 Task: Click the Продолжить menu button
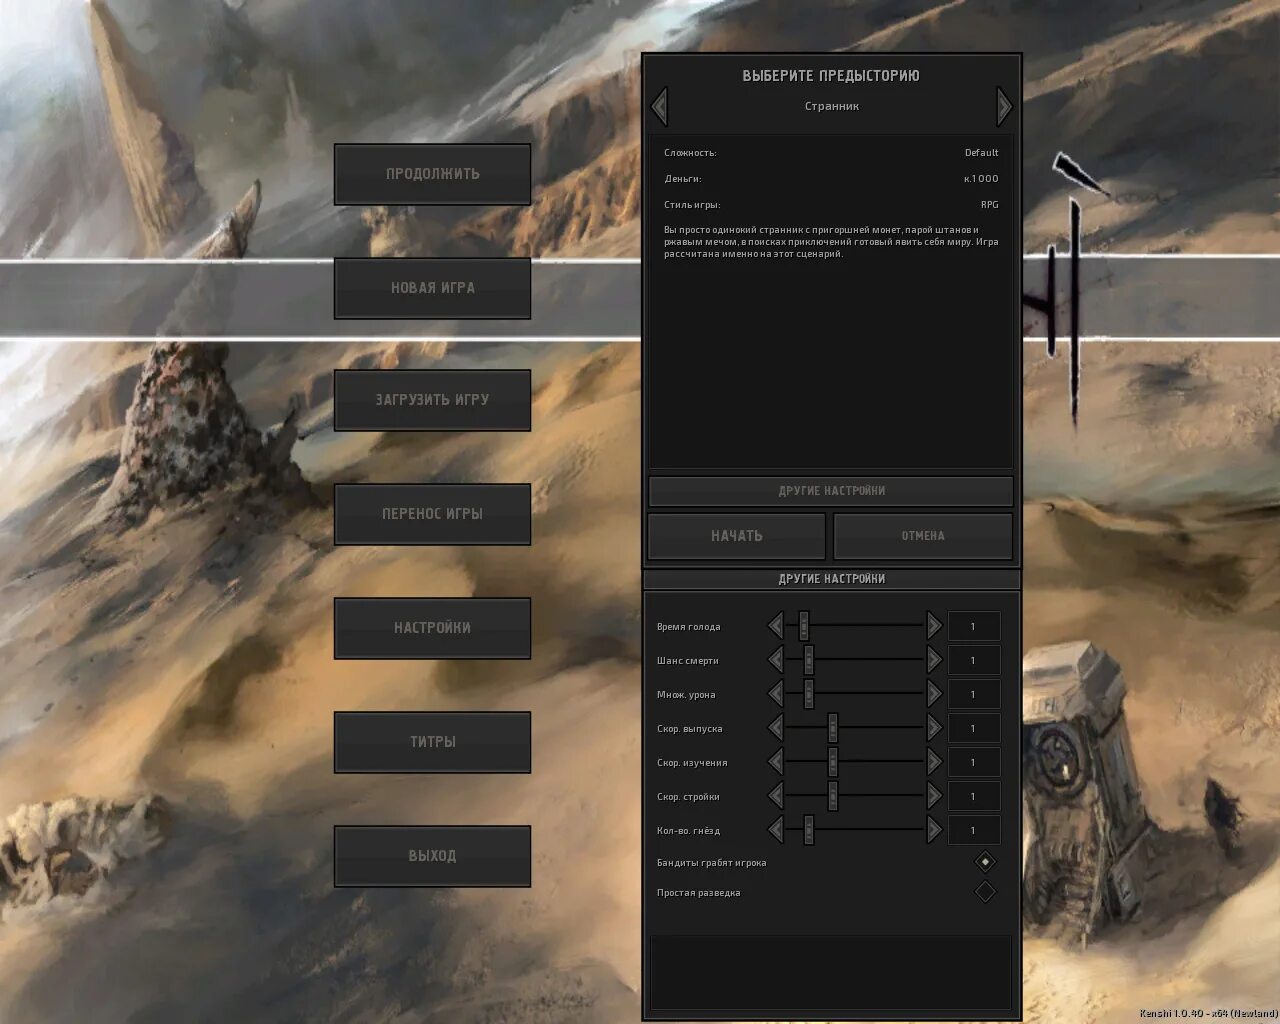coord(432,174)
